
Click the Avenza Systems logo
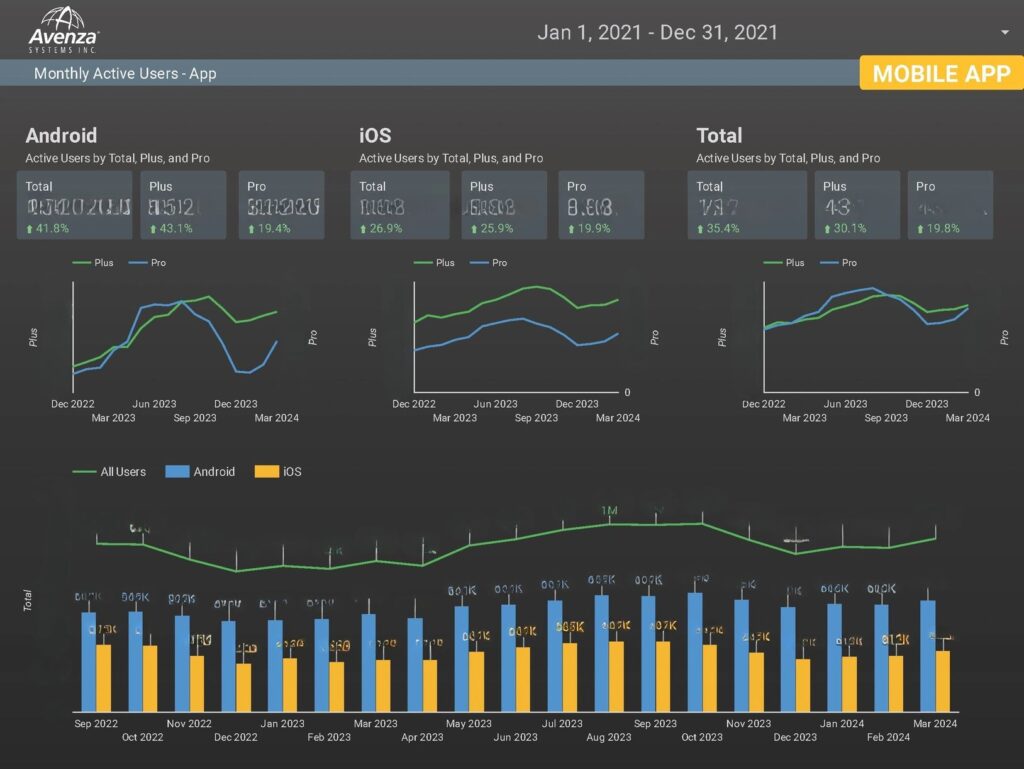click(x=63, y=29)
